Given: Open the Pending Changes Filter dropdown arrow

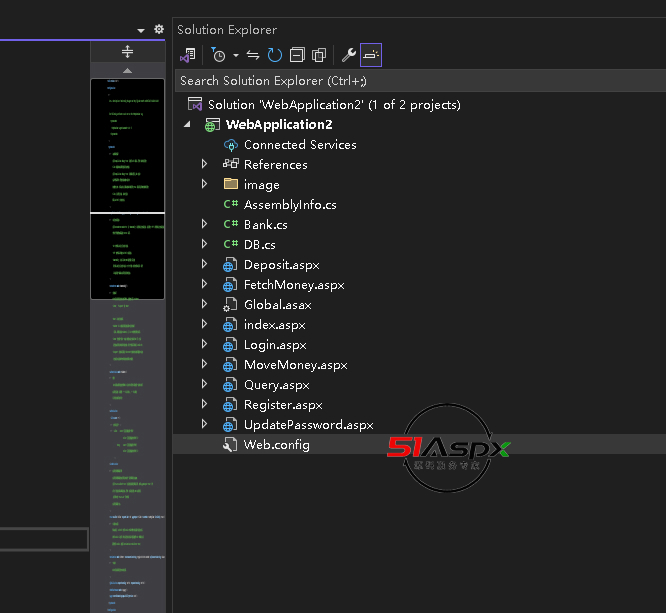Looking at the screenshot, I should coord(236,55).
